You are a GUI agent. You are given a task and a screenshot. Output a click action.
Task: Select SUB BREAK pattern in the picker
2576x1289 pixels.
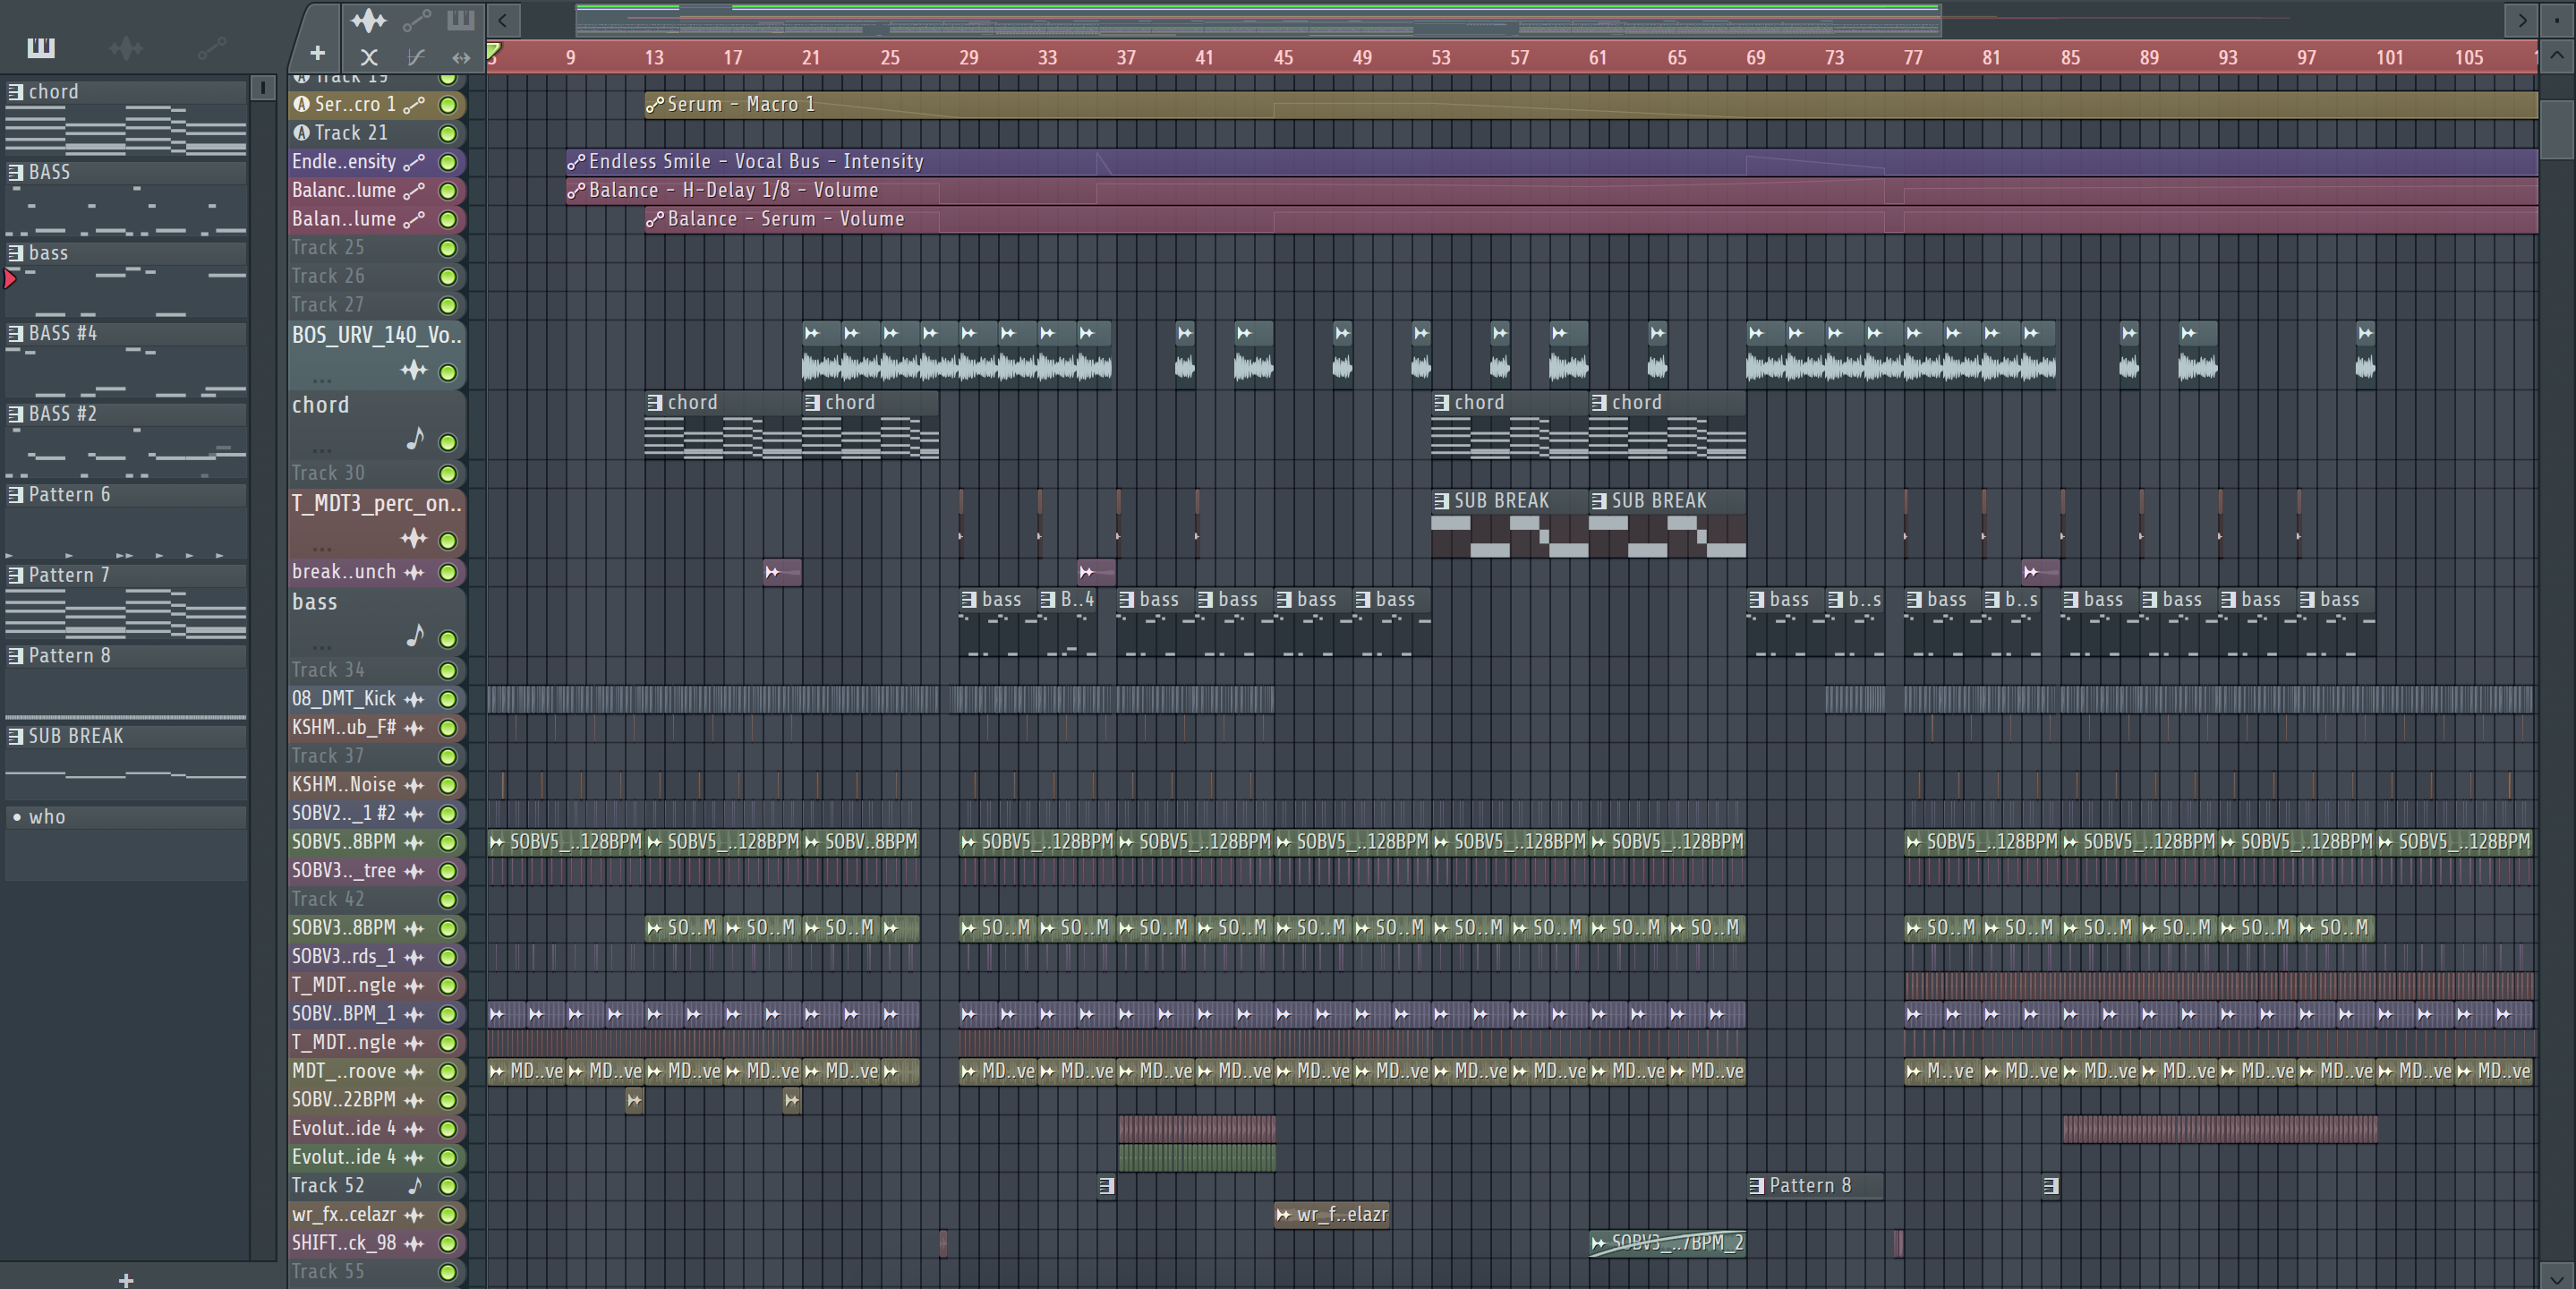126,764
